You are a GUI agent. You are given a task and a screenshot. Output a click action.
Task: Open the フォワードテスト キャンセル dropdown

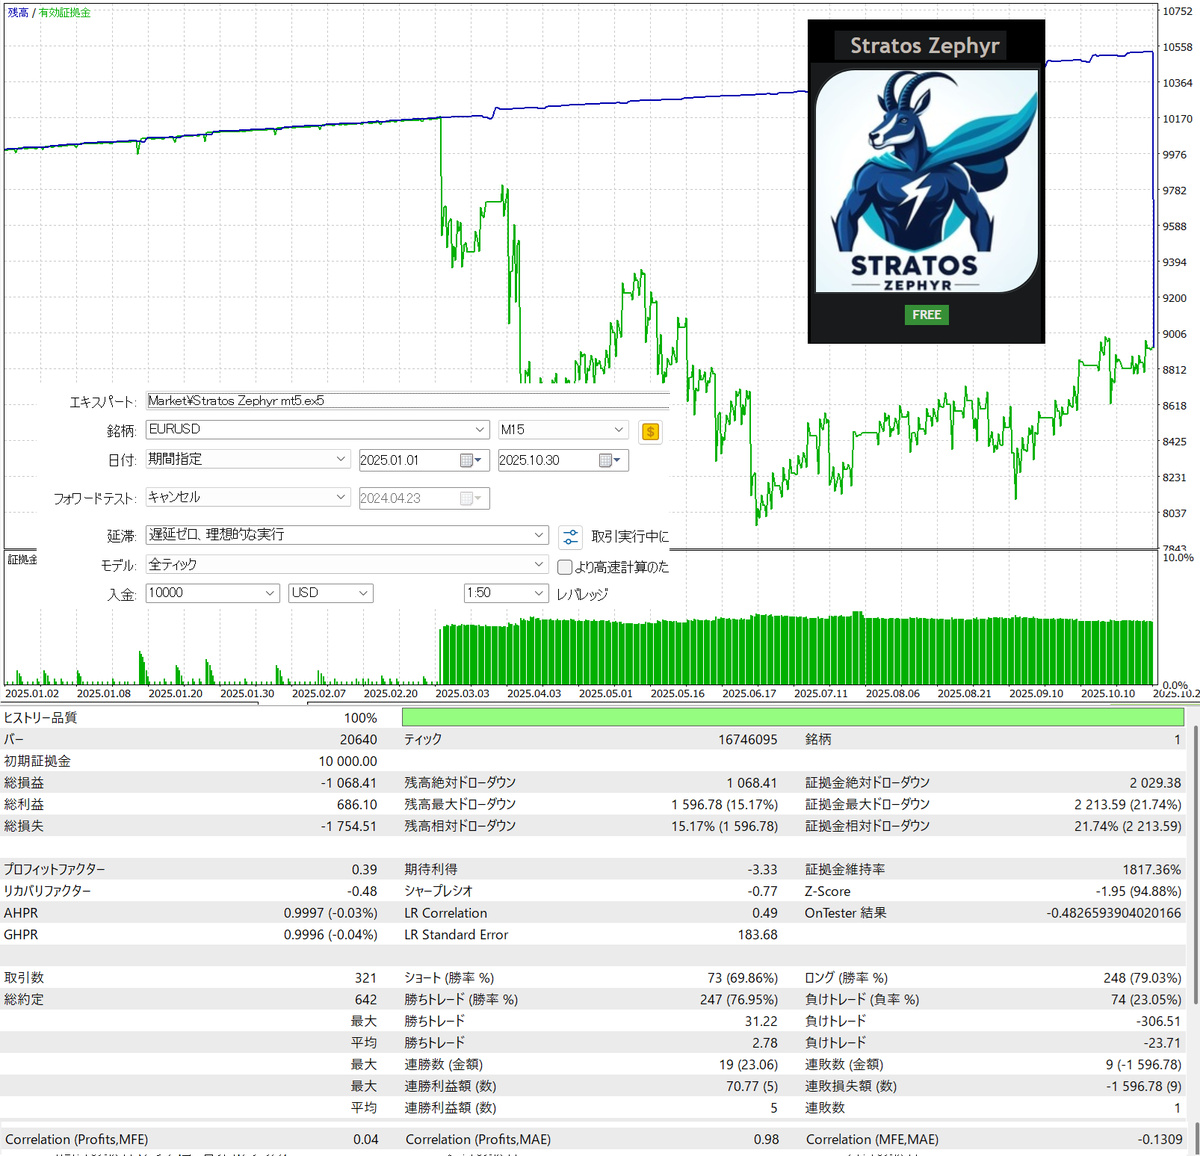(340, 497)
